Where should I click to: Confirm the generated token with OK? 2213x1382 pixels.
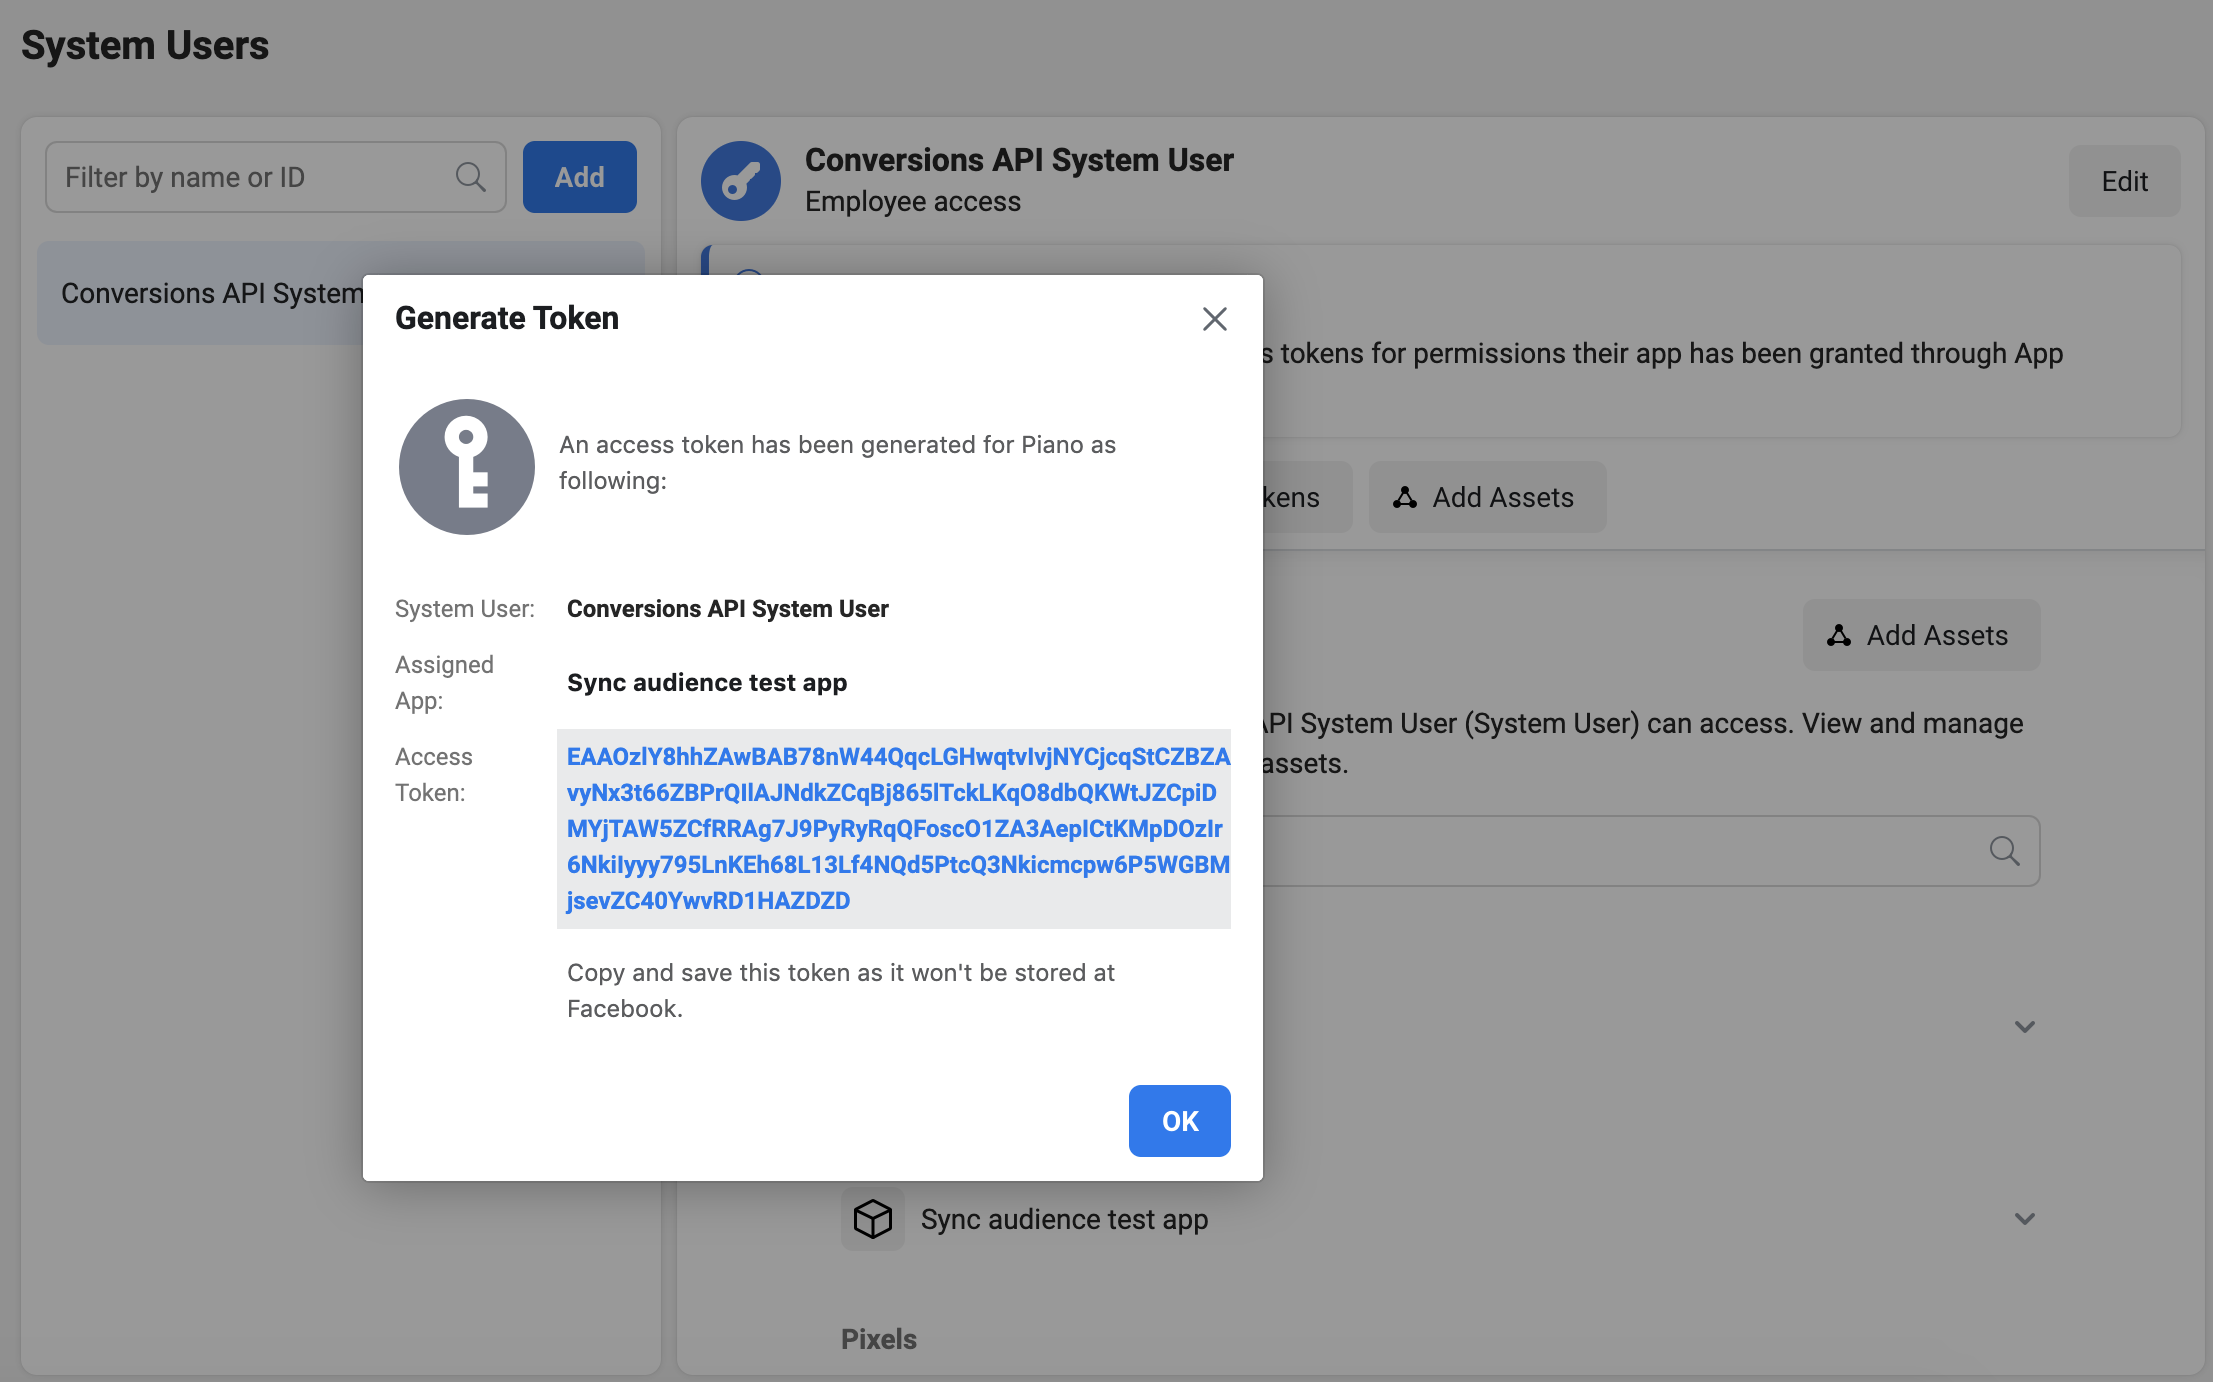click(x=1179, y=1121)
